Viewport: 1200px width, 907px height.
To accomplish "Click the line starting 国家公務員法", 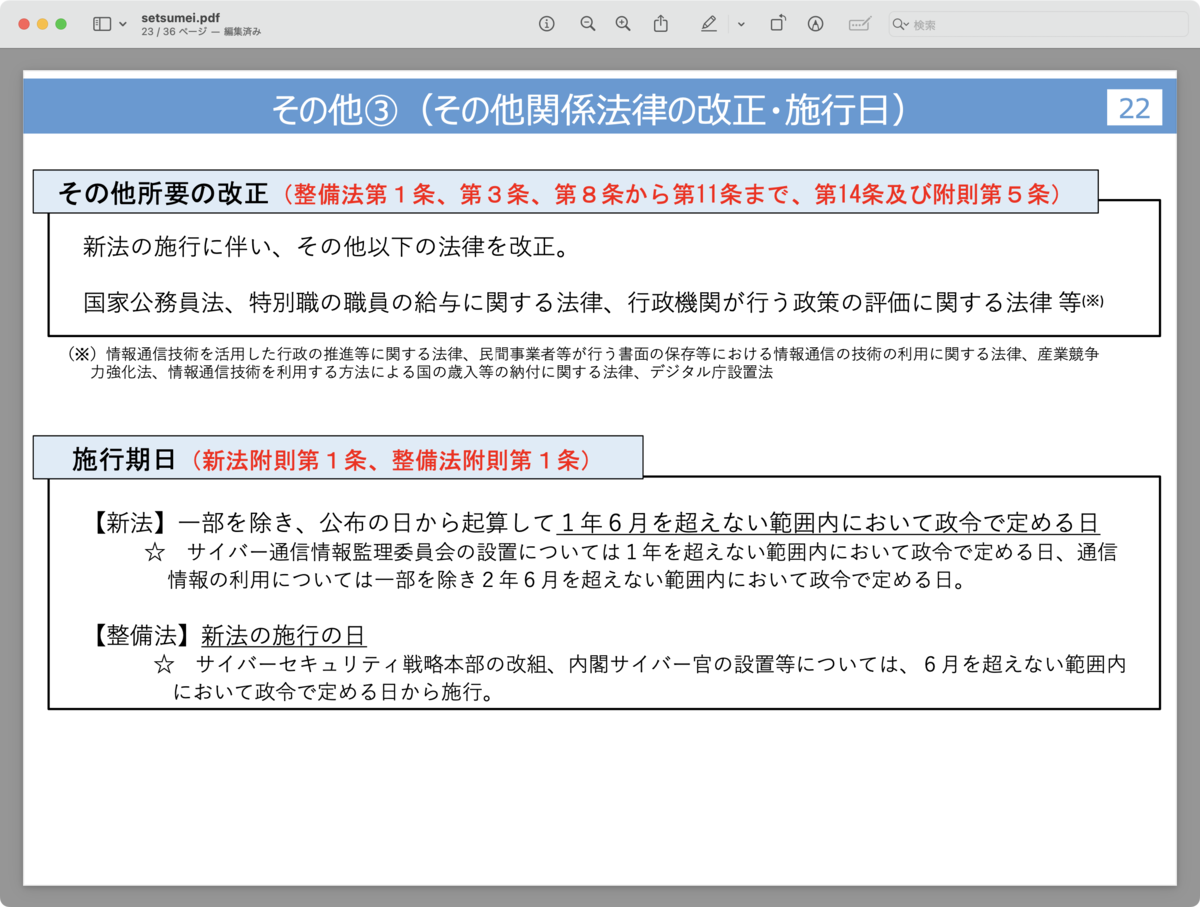I will pos(593,301).
